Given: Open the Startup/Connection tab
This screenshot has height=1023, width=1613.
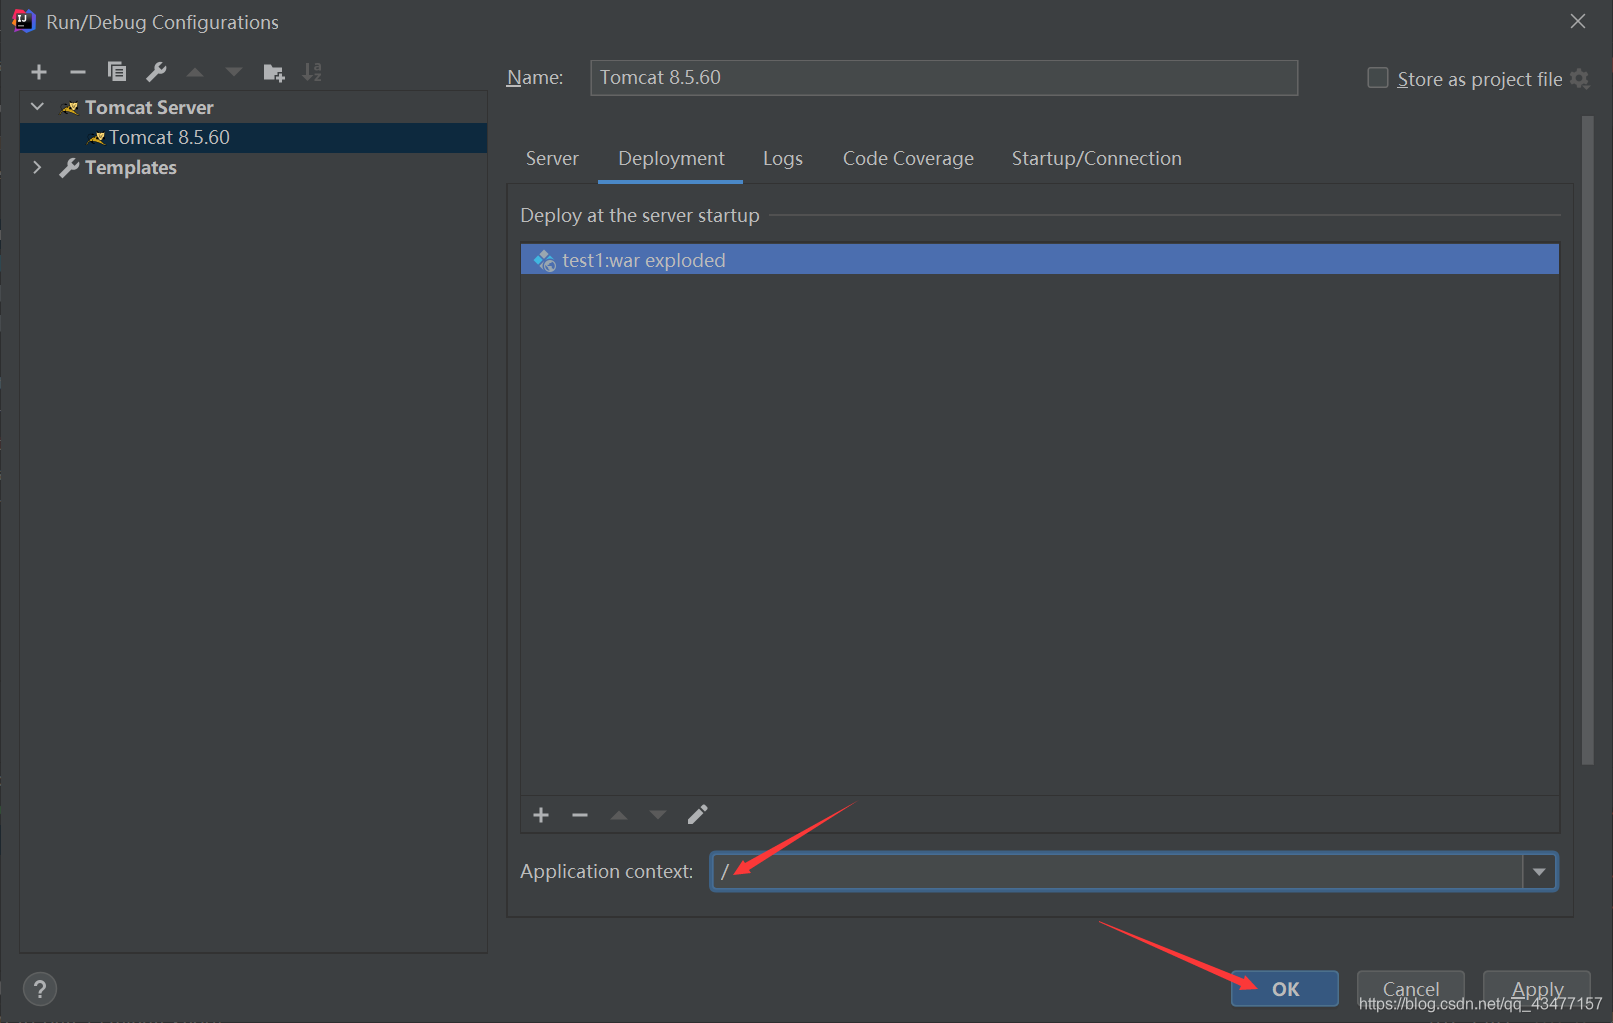Looking at the screenshot, I should [1096, 158].
